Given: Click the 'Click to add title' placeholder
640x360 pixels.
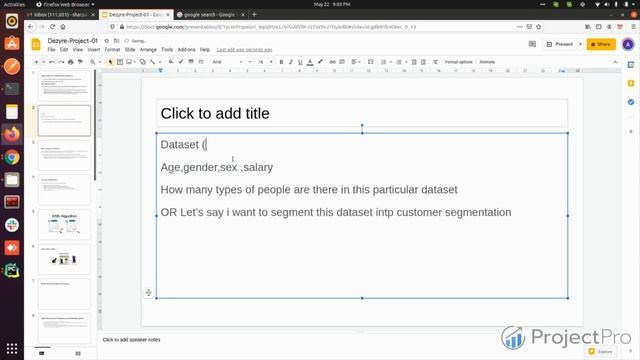Looking at the screenshot, I should (362, 113).
